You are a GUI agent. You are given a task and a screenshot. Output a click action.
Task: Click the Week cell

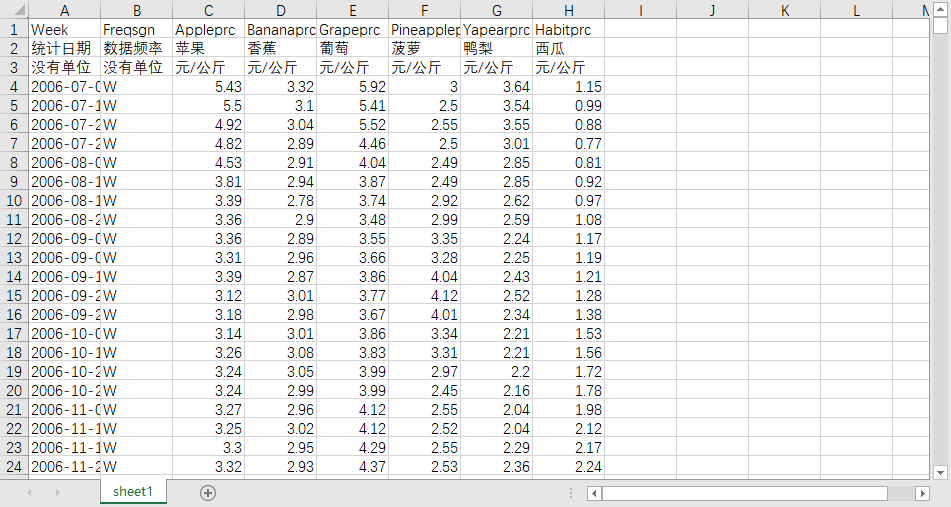(x=64, y=29)
